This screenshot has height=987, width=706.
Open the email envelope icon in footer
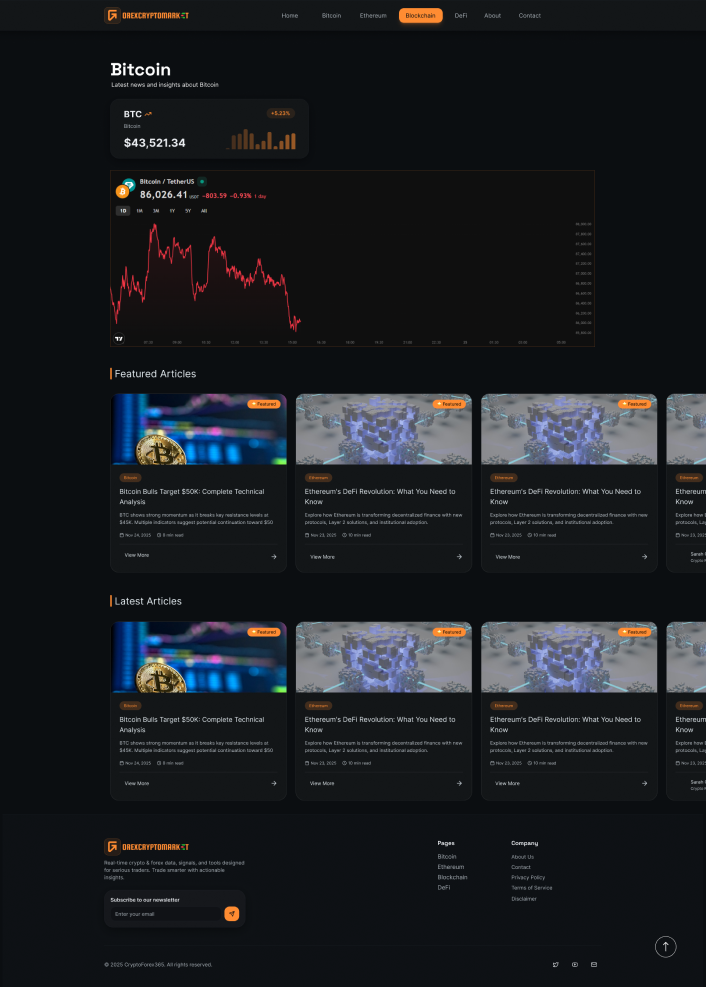tap(593, 964)
